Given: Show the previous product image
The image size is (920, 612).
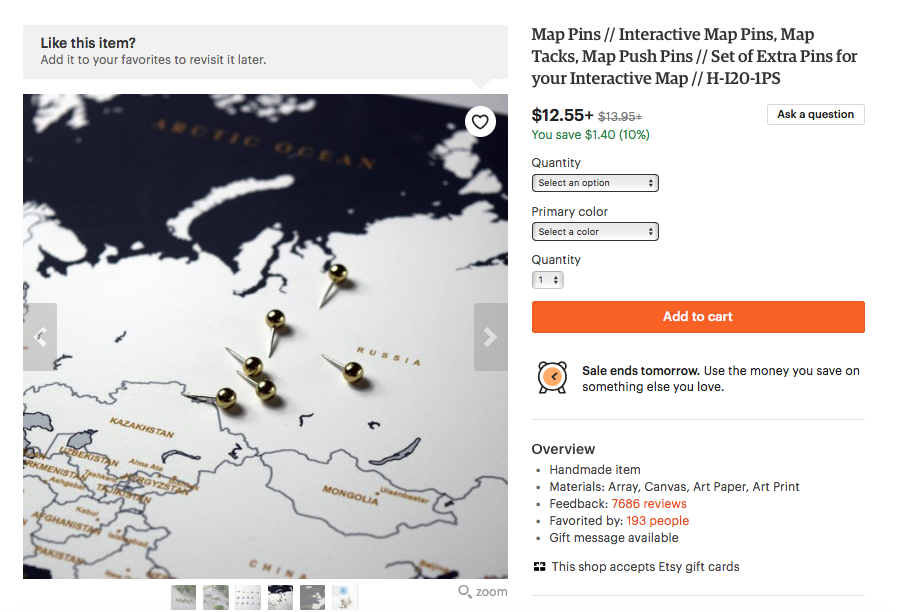Looking at the screenshot, I should pos(40,337).
